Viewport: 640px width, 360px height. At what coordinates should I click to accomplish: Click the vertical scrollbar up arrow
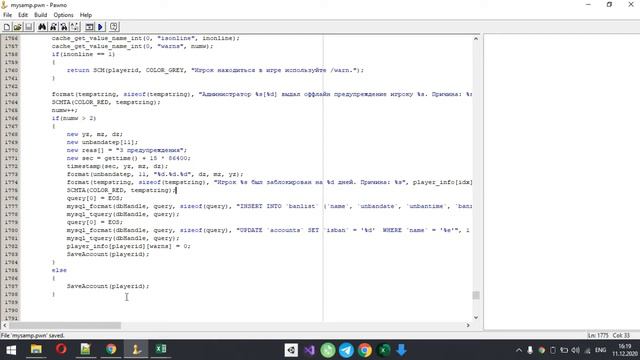point(476,38)
